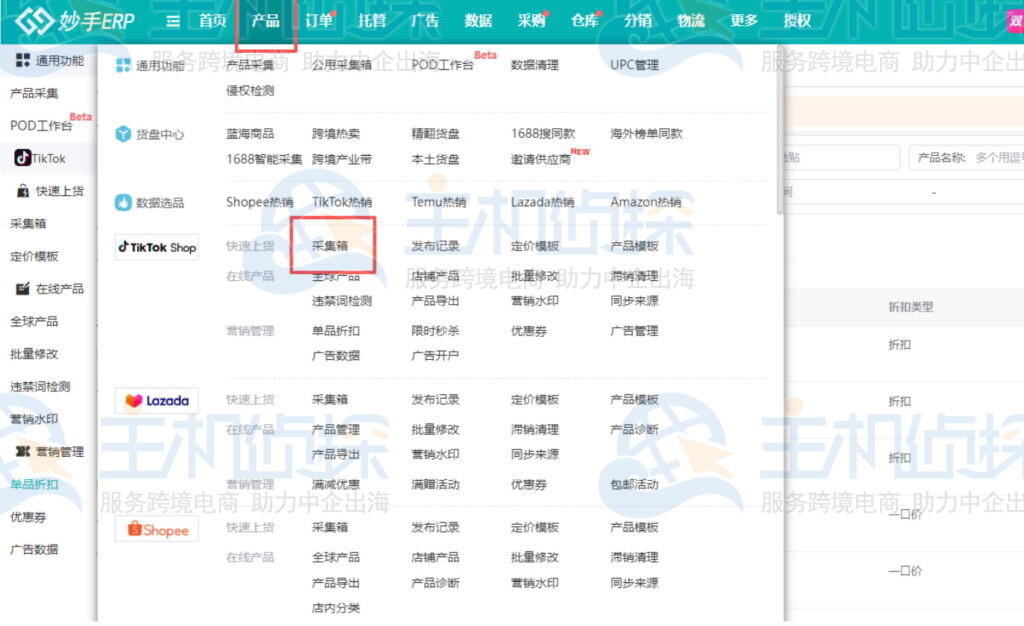Select 首页 from the top navigation

click(214, 19)
